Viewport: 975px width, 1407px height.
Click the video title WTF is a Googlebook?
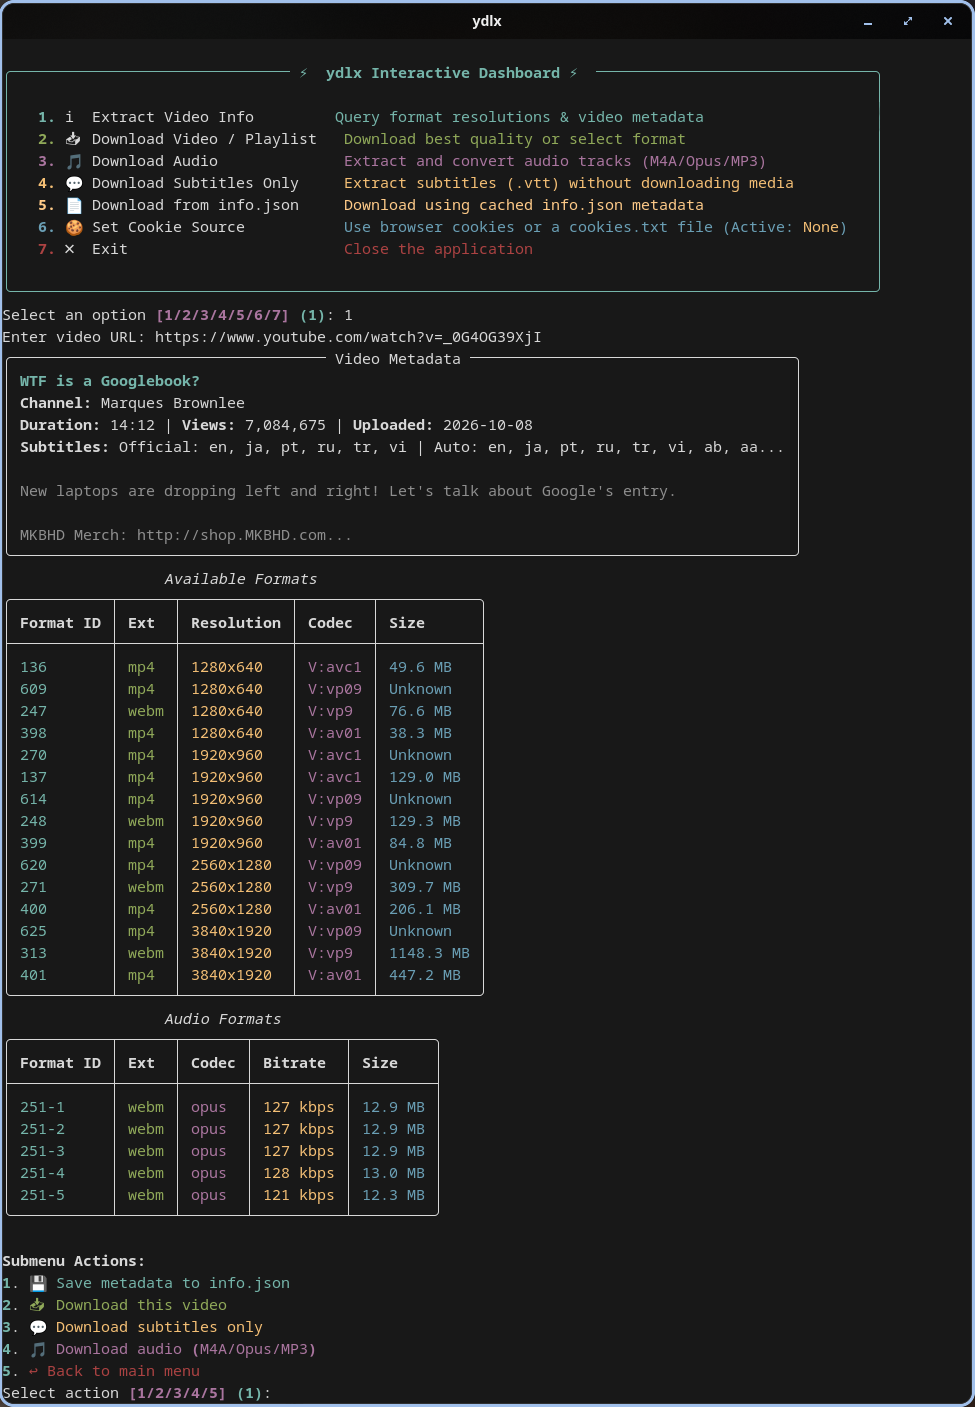pos(110,381)
